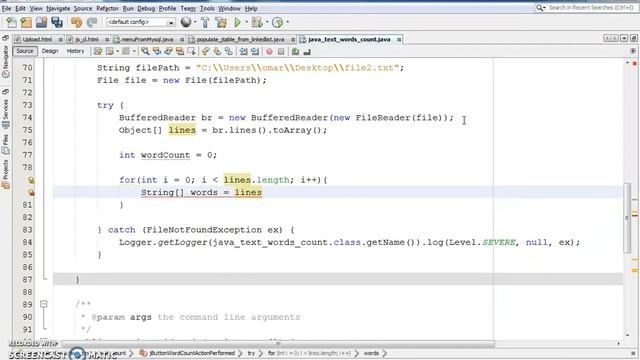Click the 'words' breadcrumb in status bar
The width and height of the screenshot is (640, 360).
[x=371, y=353]
